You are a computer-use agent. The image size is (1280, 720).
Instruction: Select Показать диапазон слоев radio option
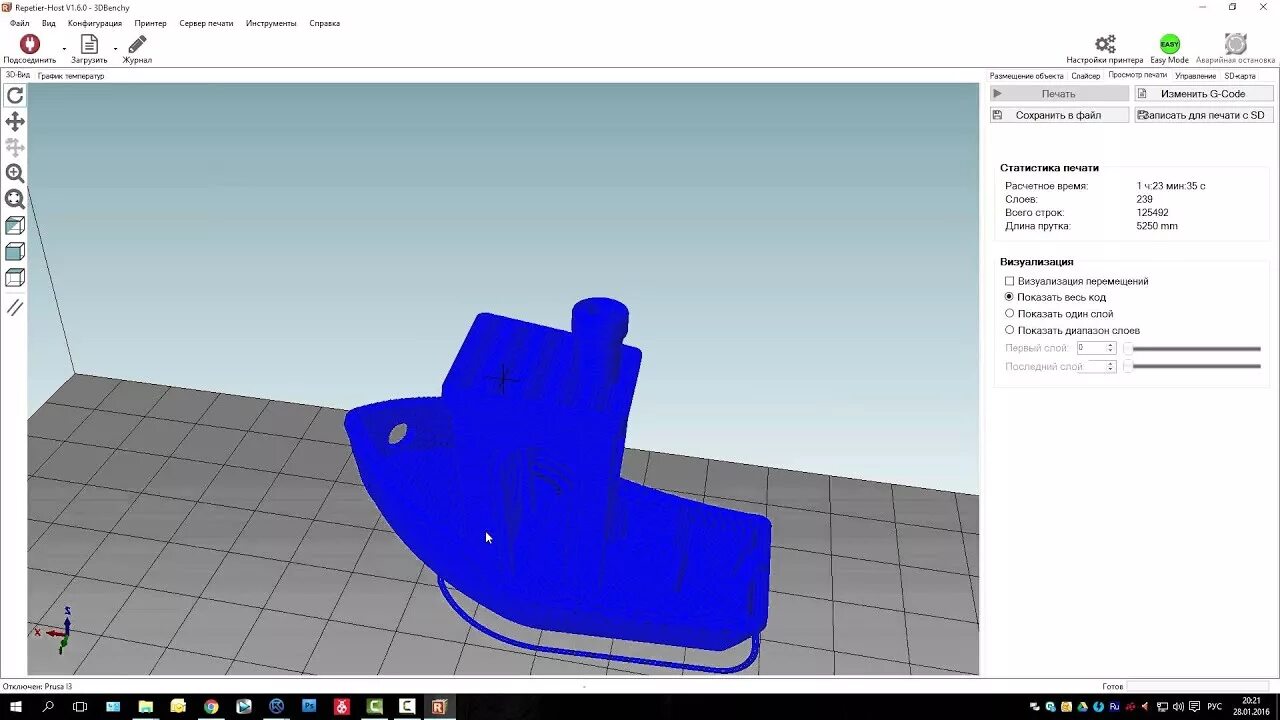tap(1009, 330)
